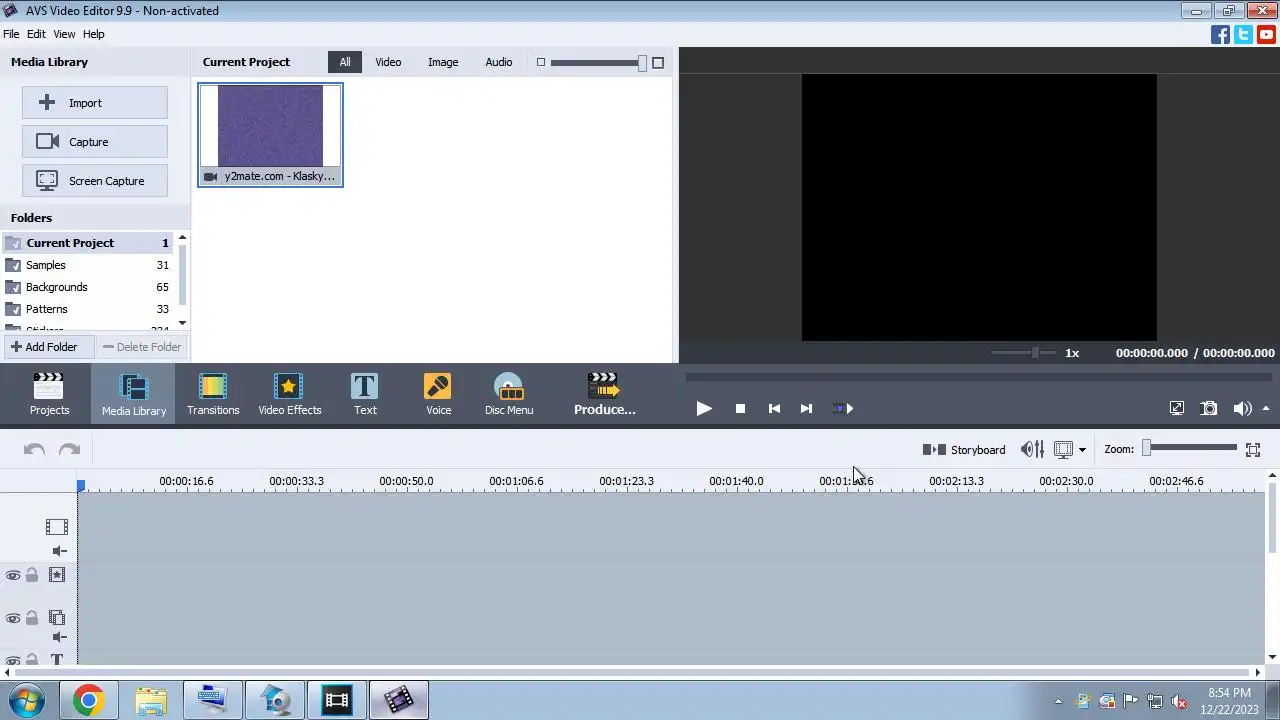Screen dimensions: 1280x720
Task: Open the audio mixer
Action: tap(1032, 450)
